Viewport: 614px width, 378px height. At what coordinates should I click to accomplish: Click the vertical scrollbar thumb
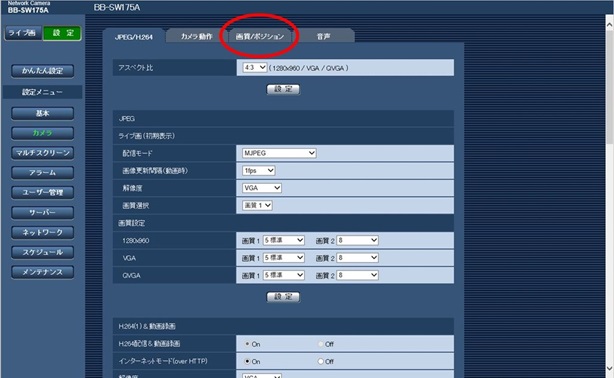click(x=609, y=86)
